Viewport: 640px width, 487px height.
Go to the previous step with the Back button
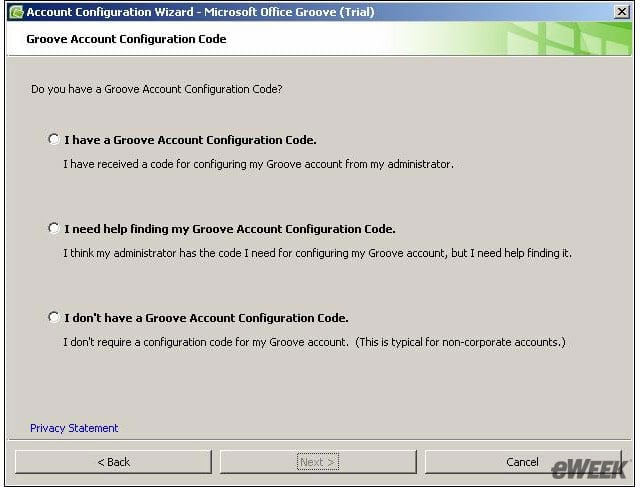(113, 462)
